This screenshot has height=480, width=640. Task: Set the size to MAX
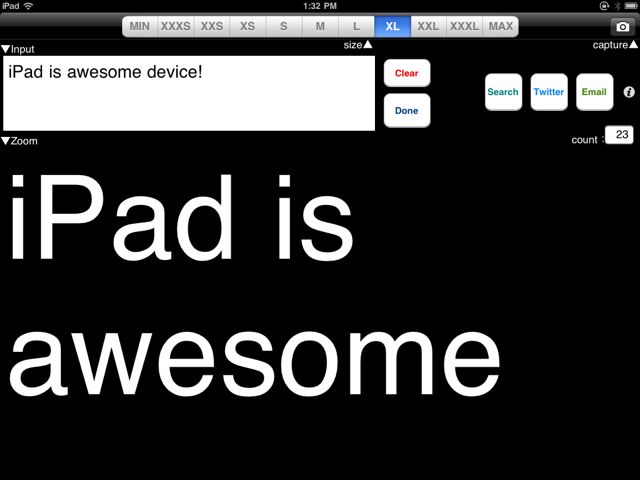tap(501, 27)
